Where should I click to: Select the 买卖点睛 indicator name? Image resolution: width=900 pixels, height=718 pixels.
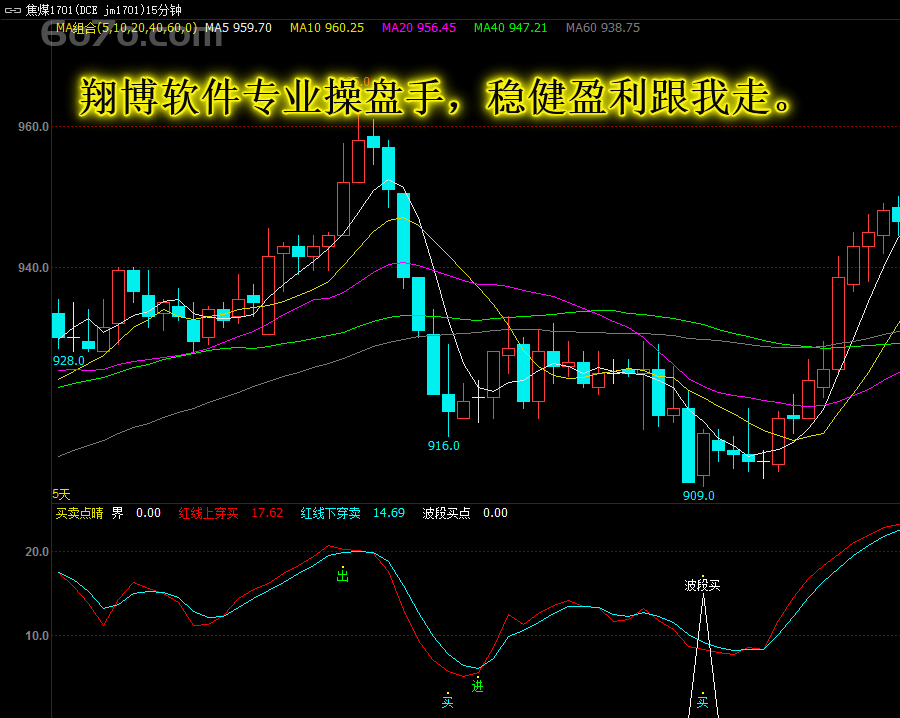[79, 513]
